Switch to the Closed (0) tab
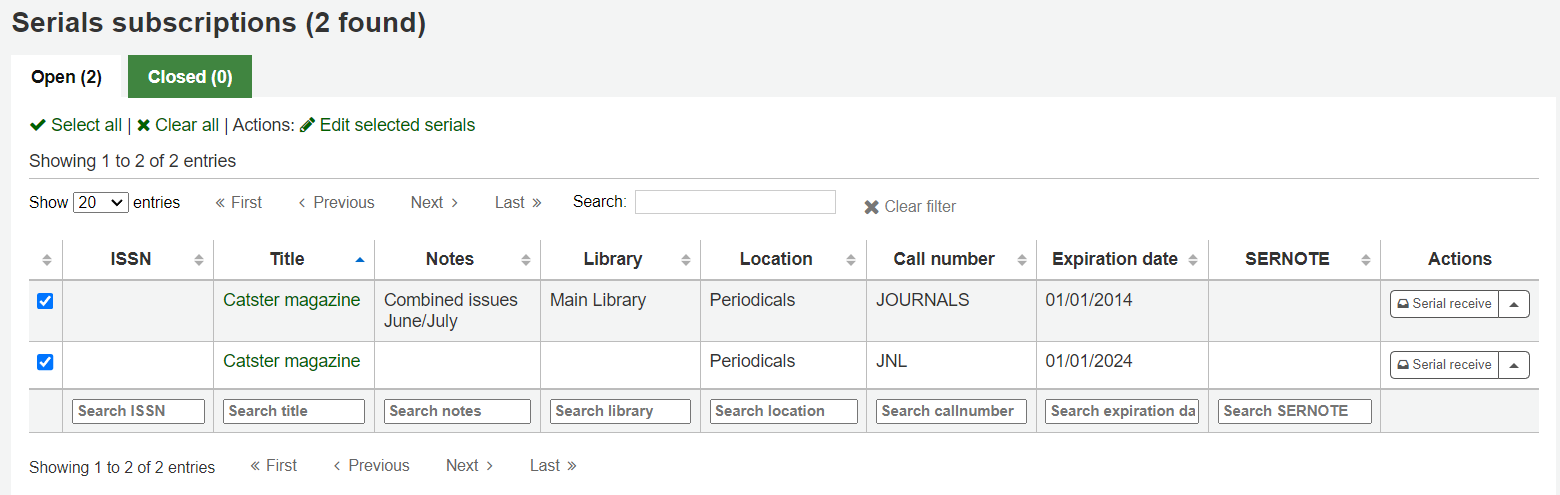The height and width of the screenshot is (495, 1560). pyautogui.click(x=190, y=77)
